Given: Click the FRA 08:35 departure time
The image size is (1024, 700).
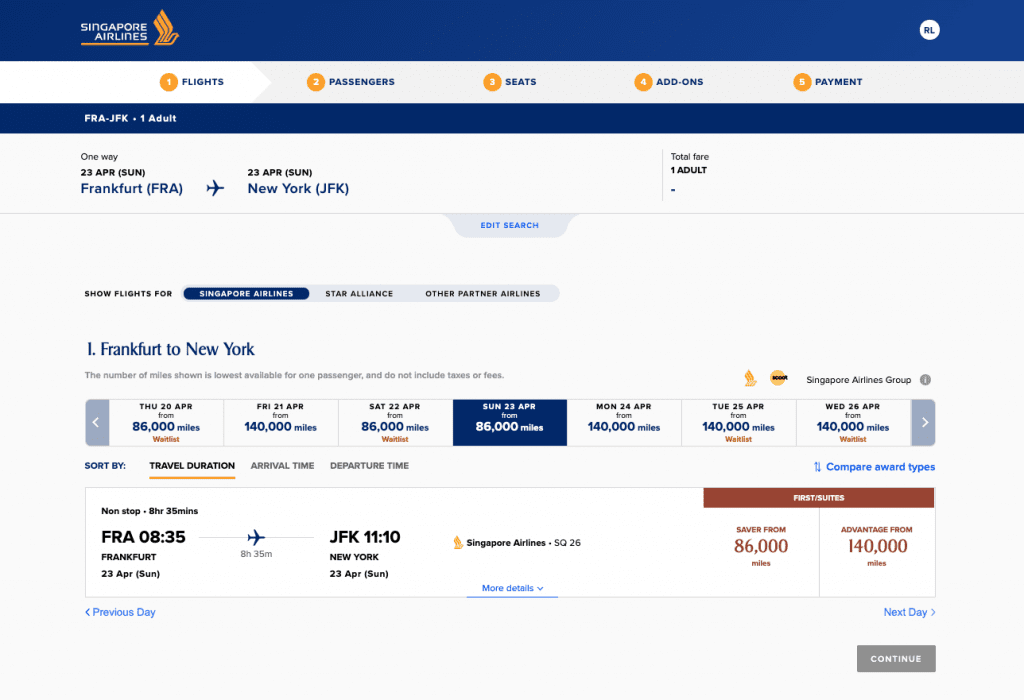Looking at the screenshot, I should pyautogui.click(x=143, y=537).
